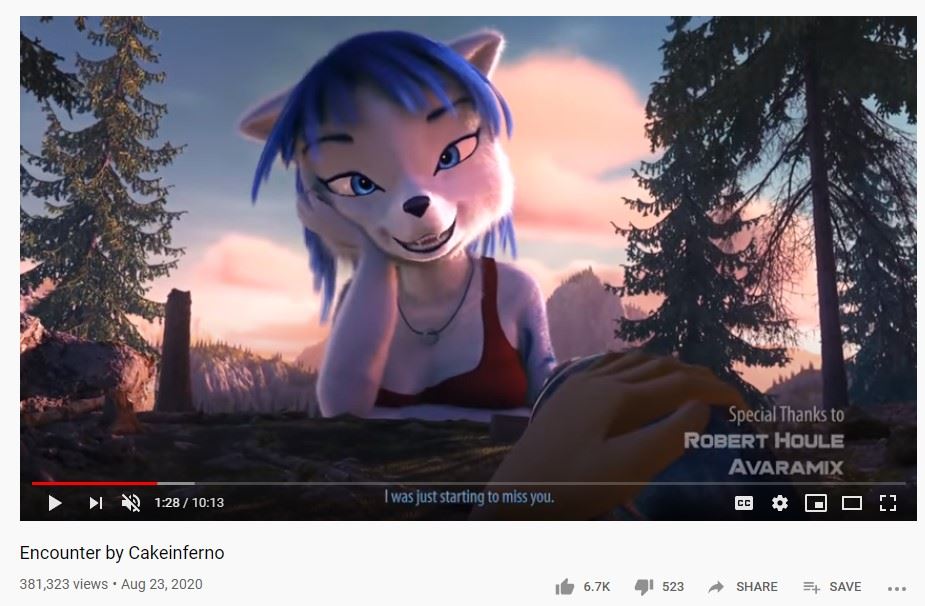This screenshot has width=925, height=606.
Task: Click the SAVE label
Action: [x=845, y=587]
